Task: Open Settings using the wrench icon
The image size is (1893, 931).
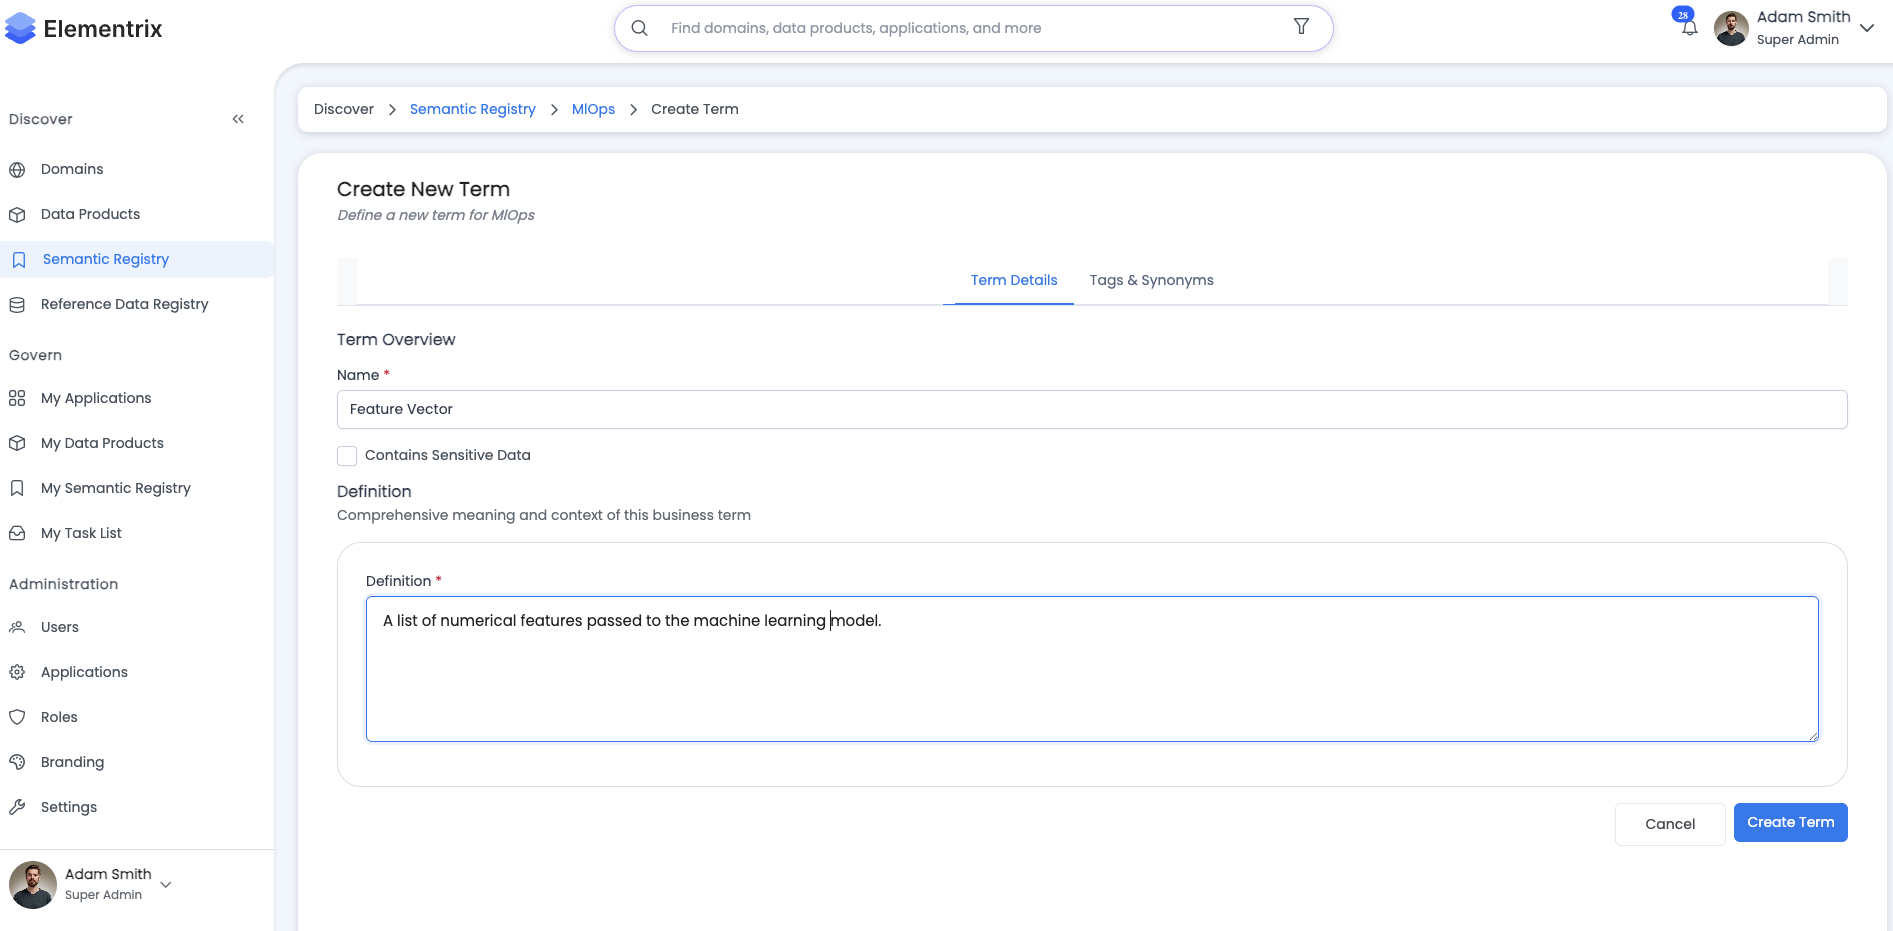Action: tap(18, 807)
